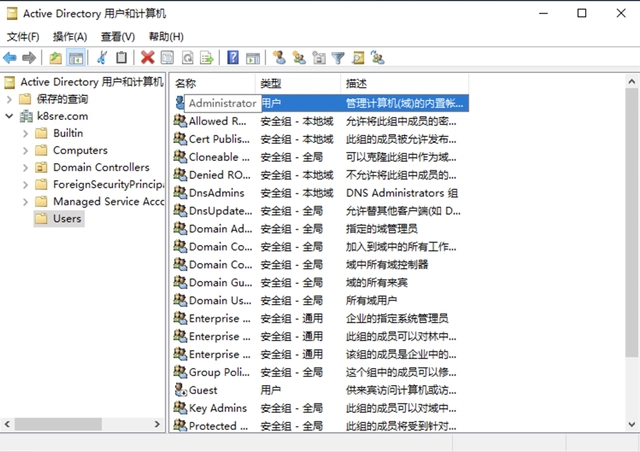Toggle the console tree pane icon
Screen dimensions: 640x452
click(x=76, y=58)
